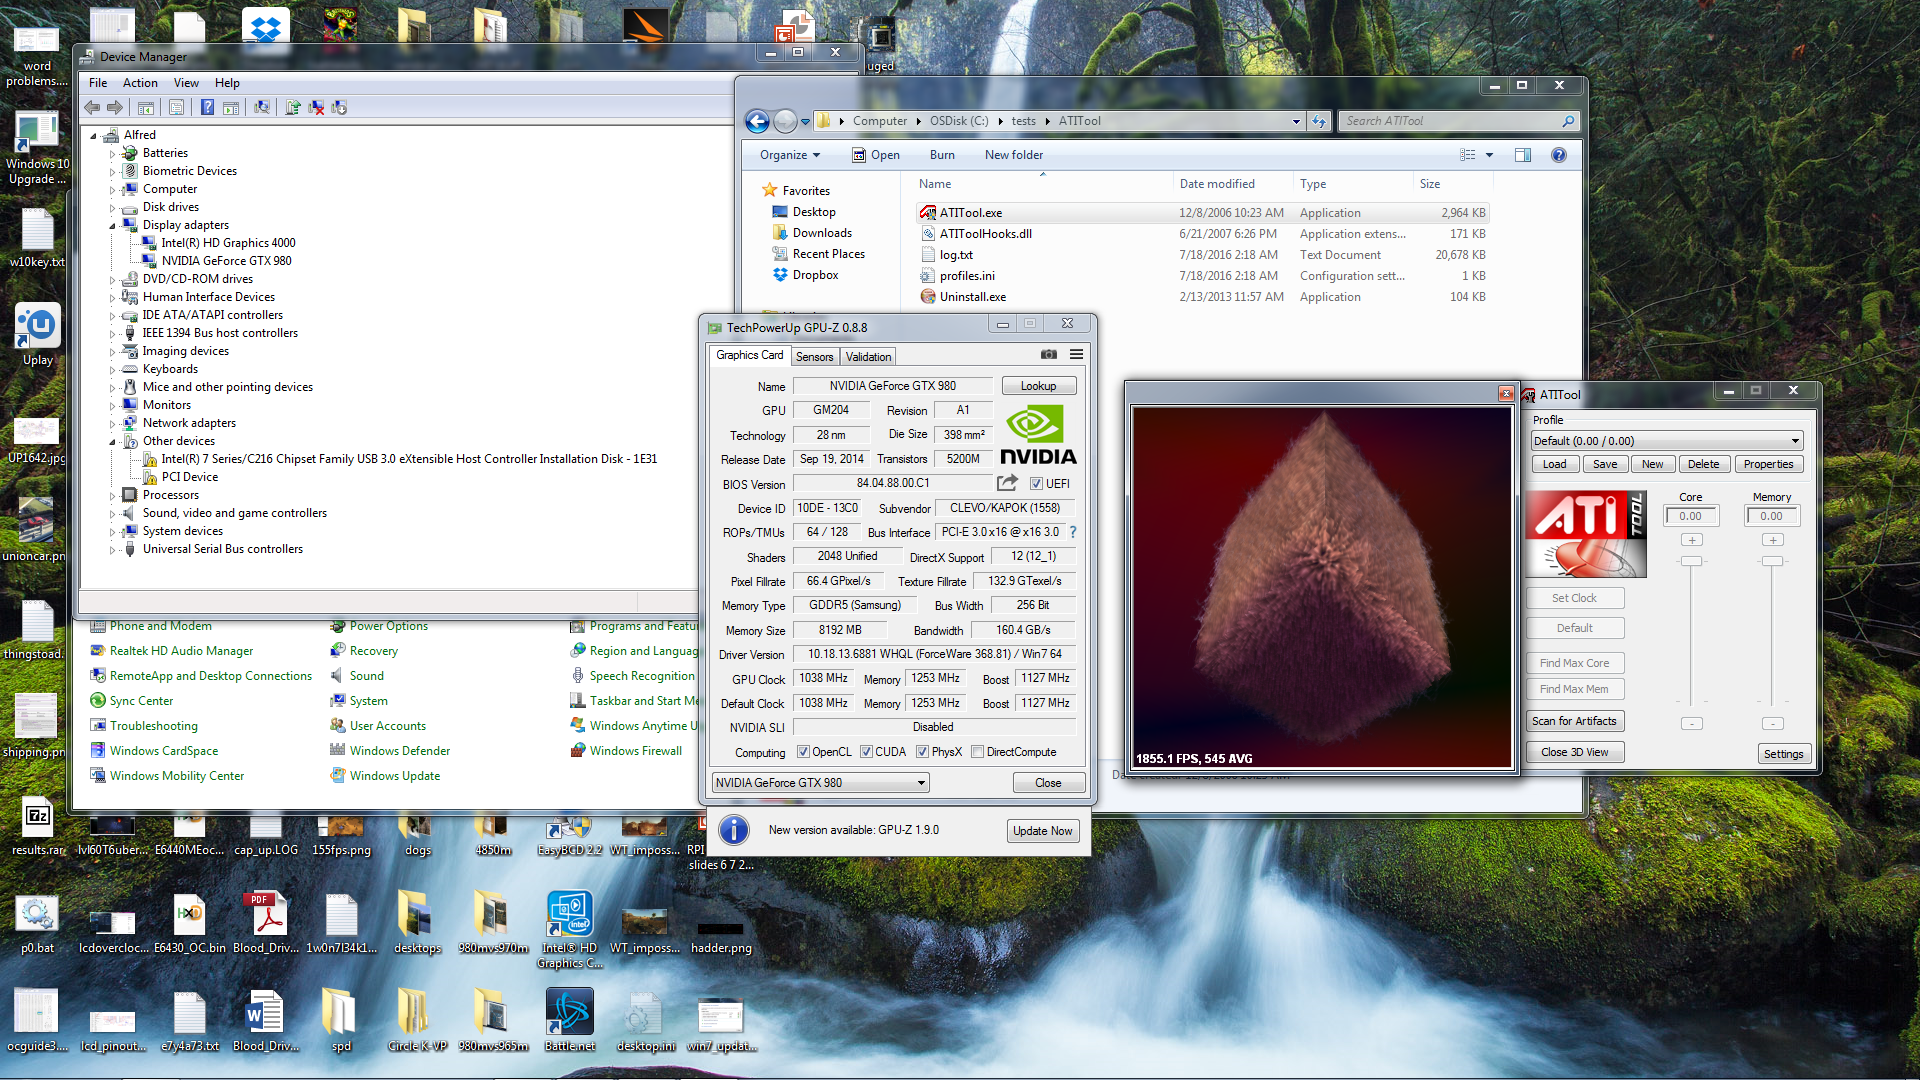Screen dimensions: 1926x1082
Task: Click the Dropbox desktop icon
Action: point(266,28)
